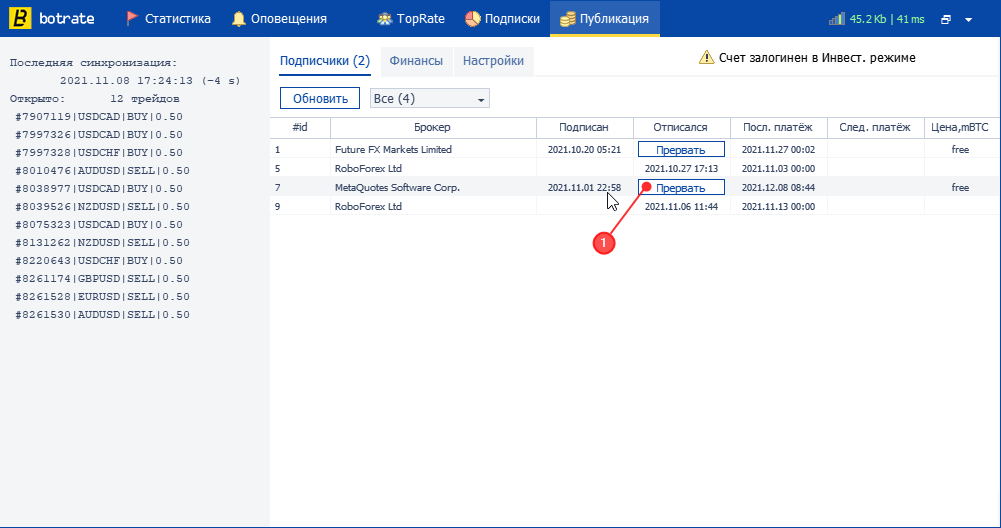The width and height of the screenshot is (1001, 528).
Task: Open the Подписки section
Action: tap(502, 19)
